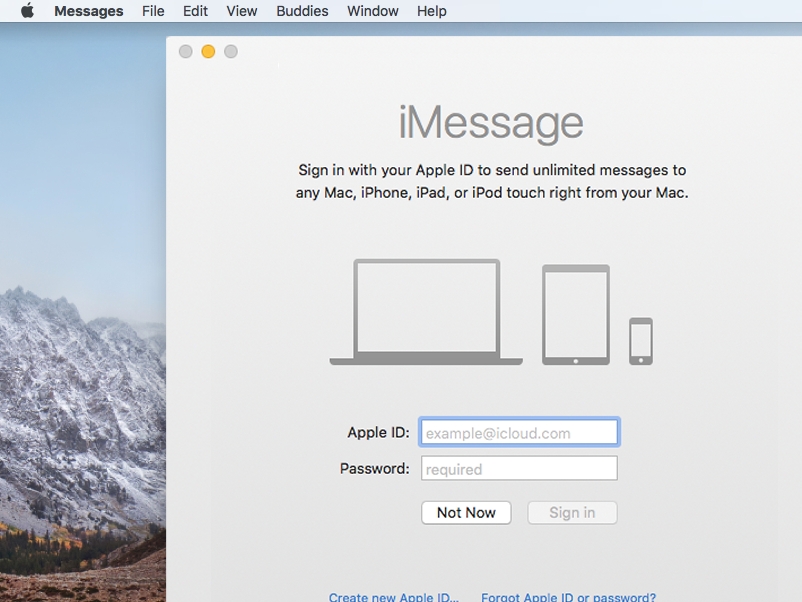Viewport: 802px width, 602px height.
Task: Click the iMessage heading text
Action: click(491, 123)
